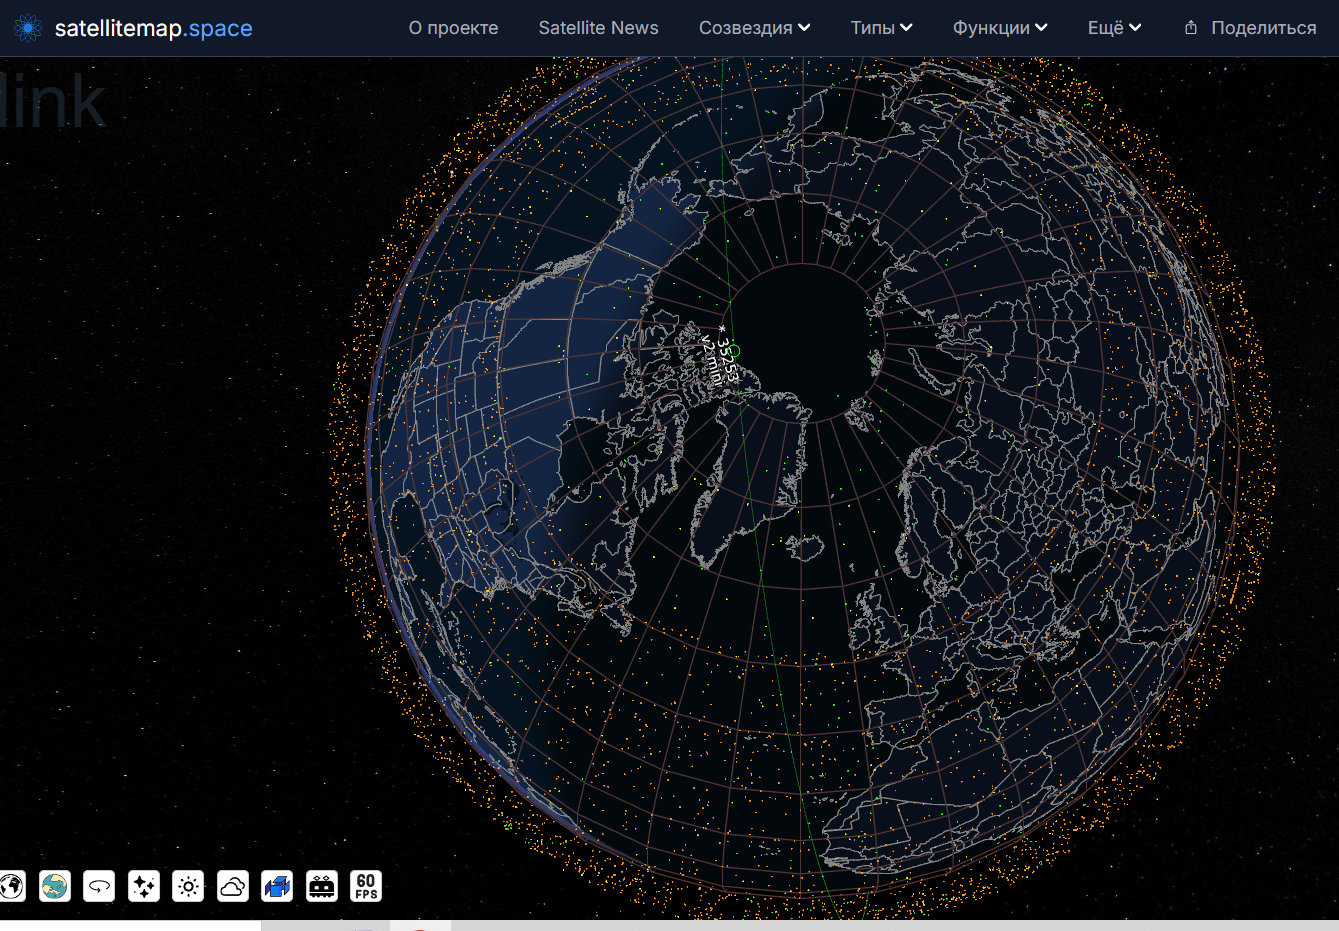Switch to the colored Earth texture icon

[x=55, y=886]
